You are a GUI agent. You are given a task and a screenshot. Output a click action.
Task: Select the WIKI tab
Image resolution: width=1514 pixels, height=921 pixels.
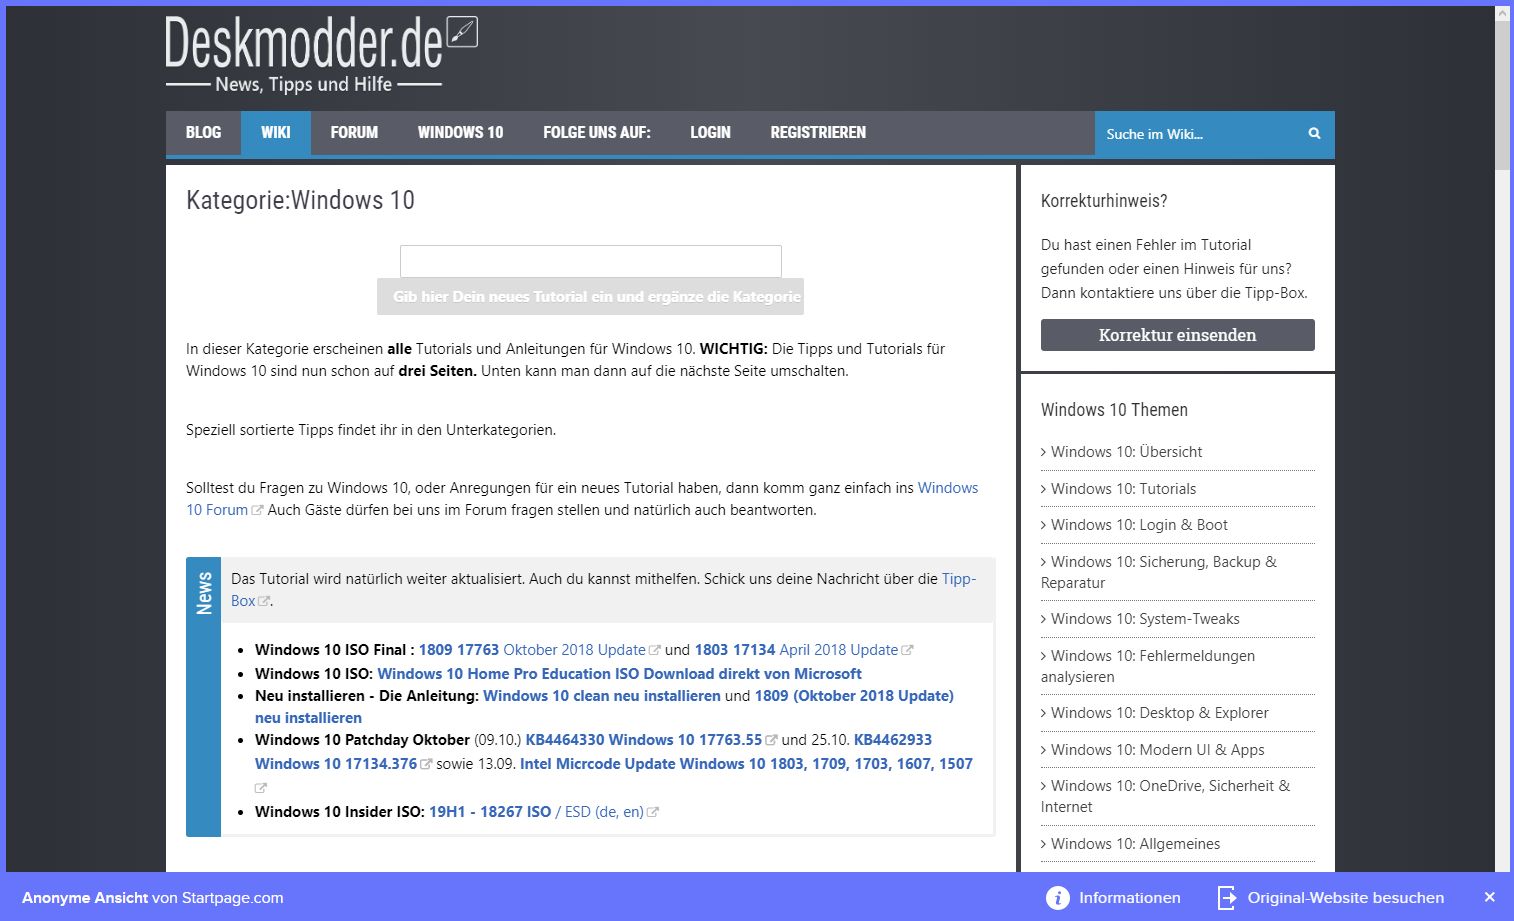[x=276, y=132]
